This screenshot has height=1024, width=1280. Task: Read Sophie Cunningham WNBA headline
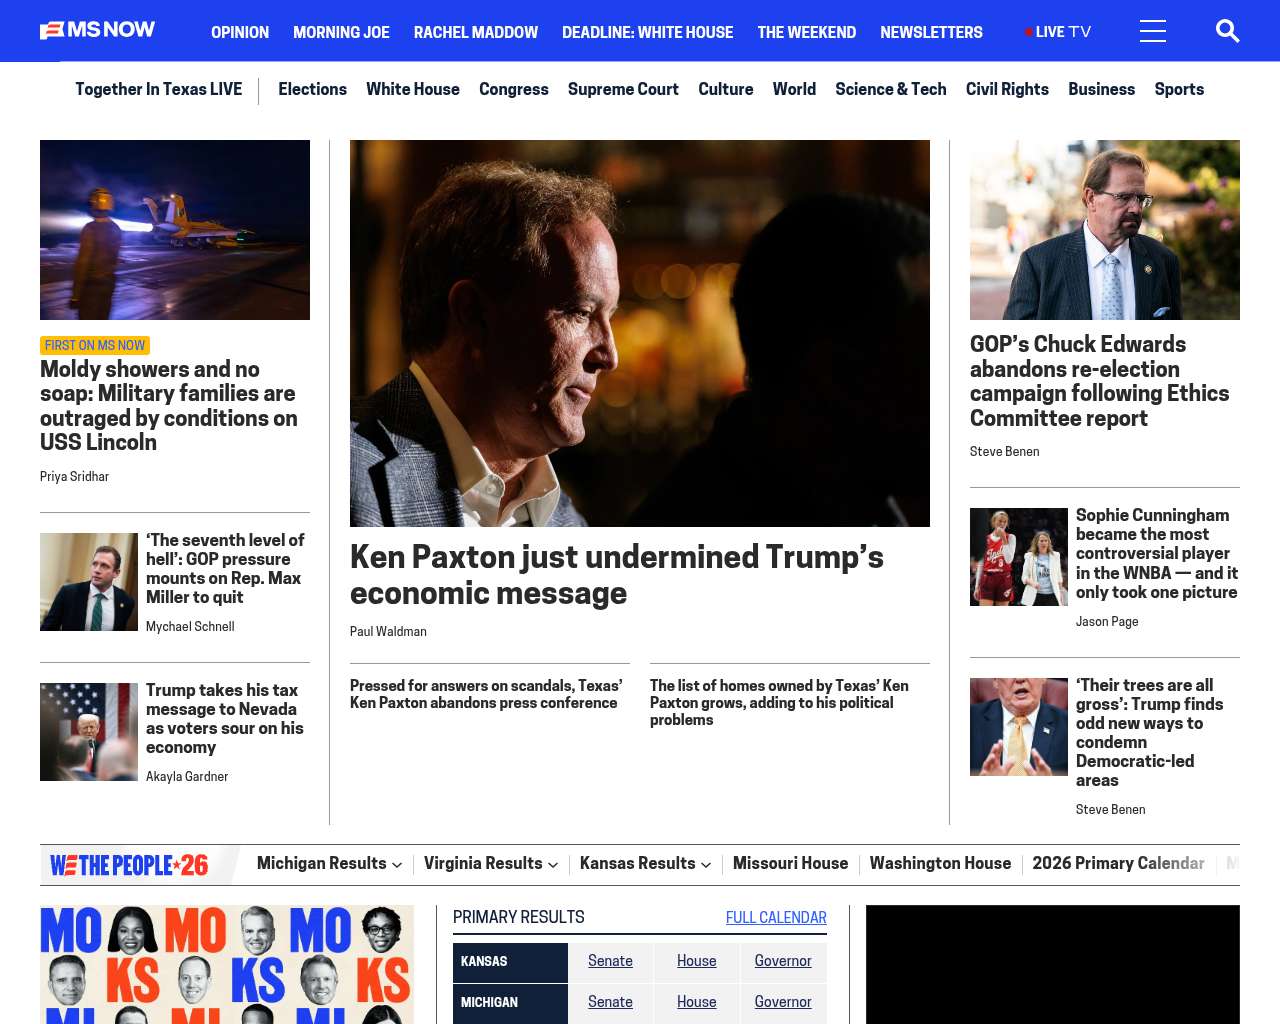[x=1157, y=554]
